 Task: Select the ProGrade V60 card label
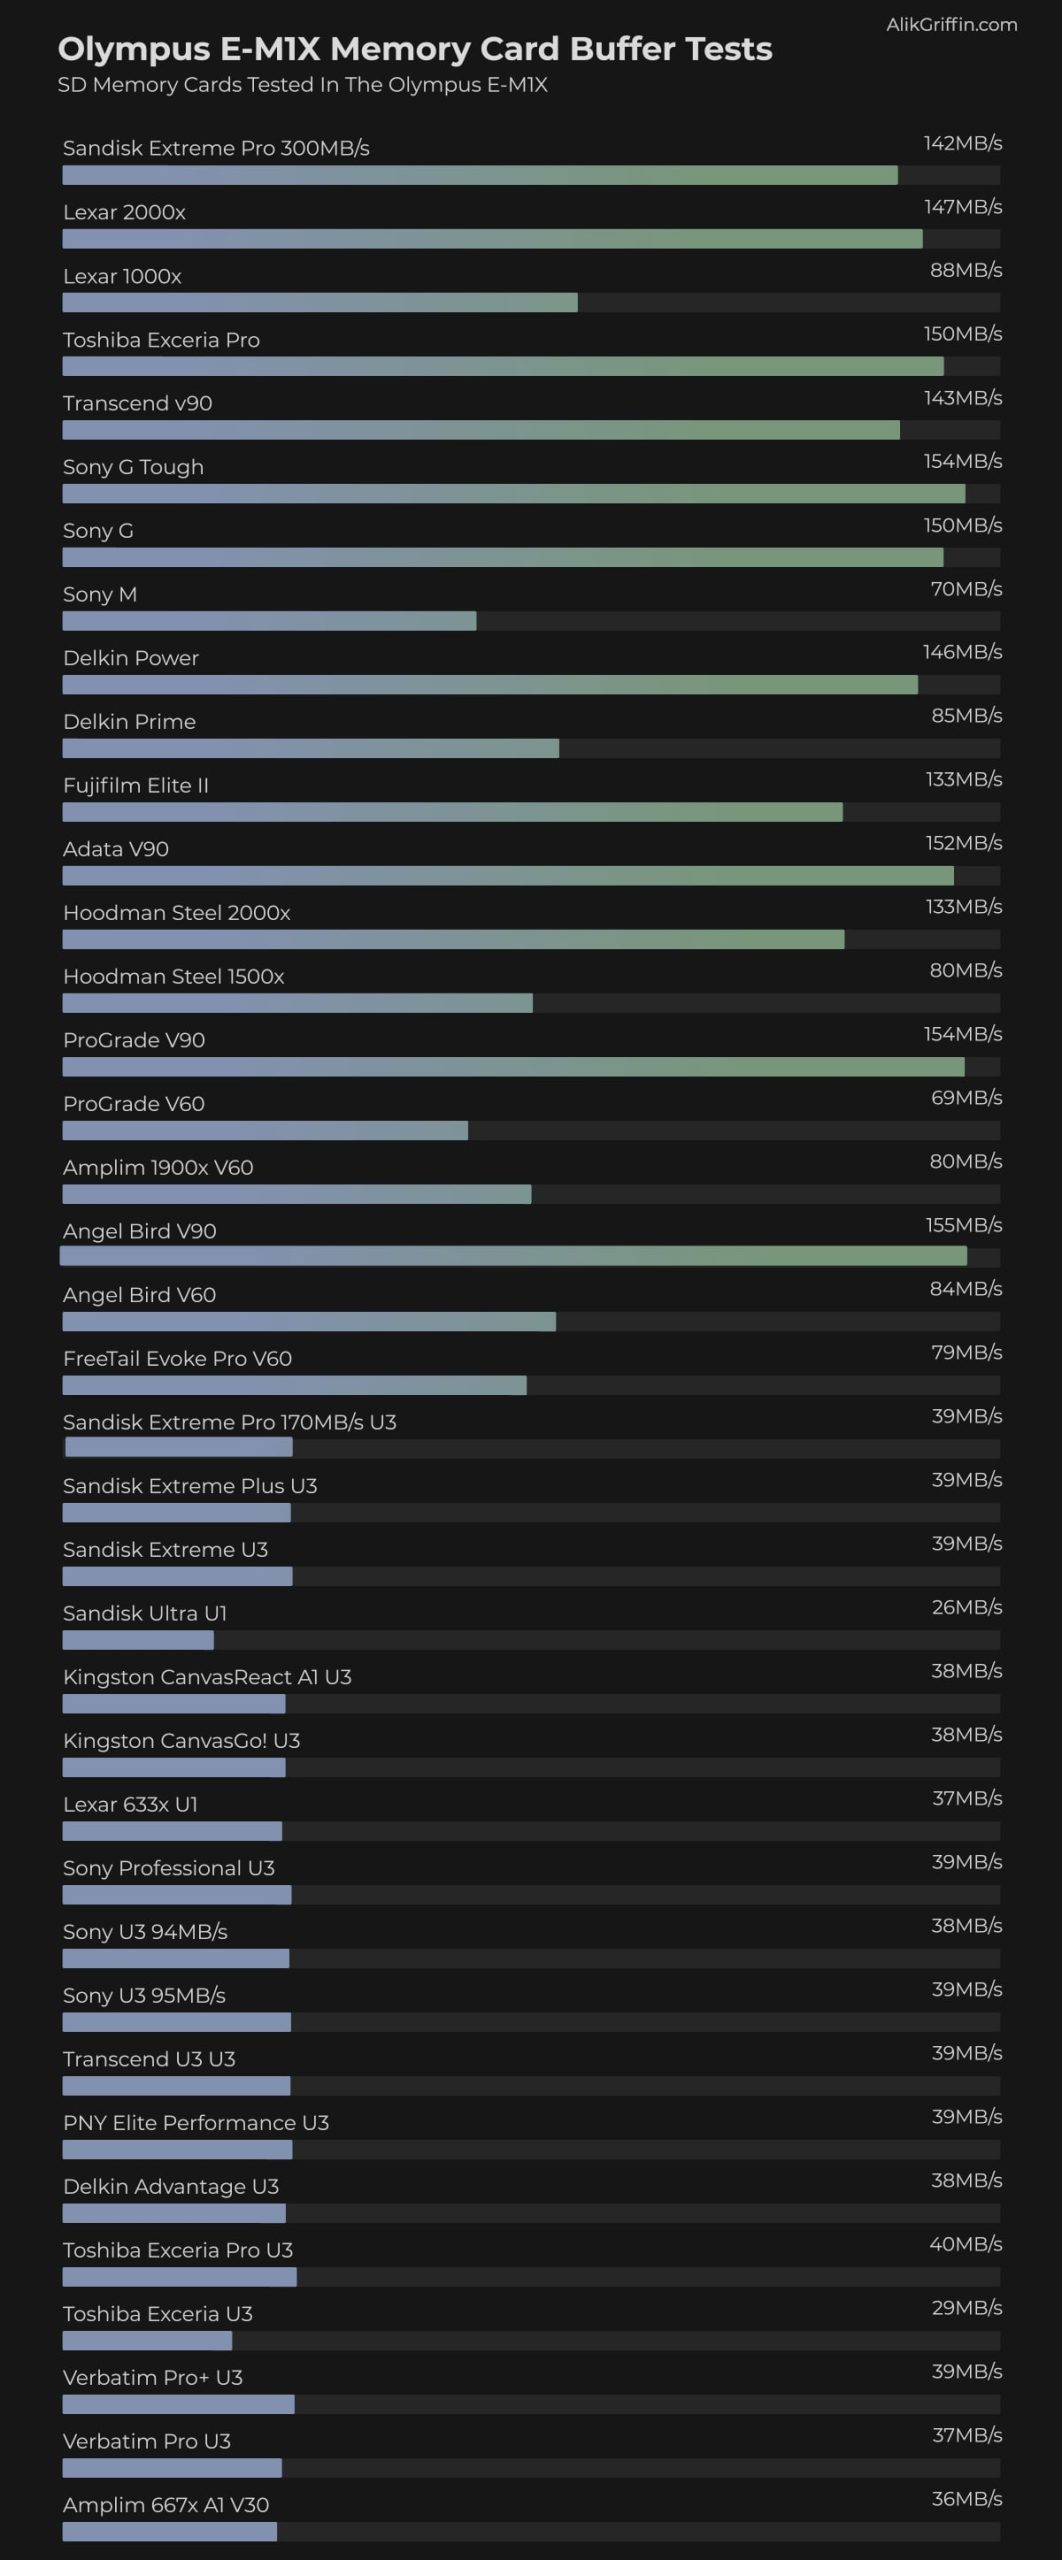[134, 1104]
